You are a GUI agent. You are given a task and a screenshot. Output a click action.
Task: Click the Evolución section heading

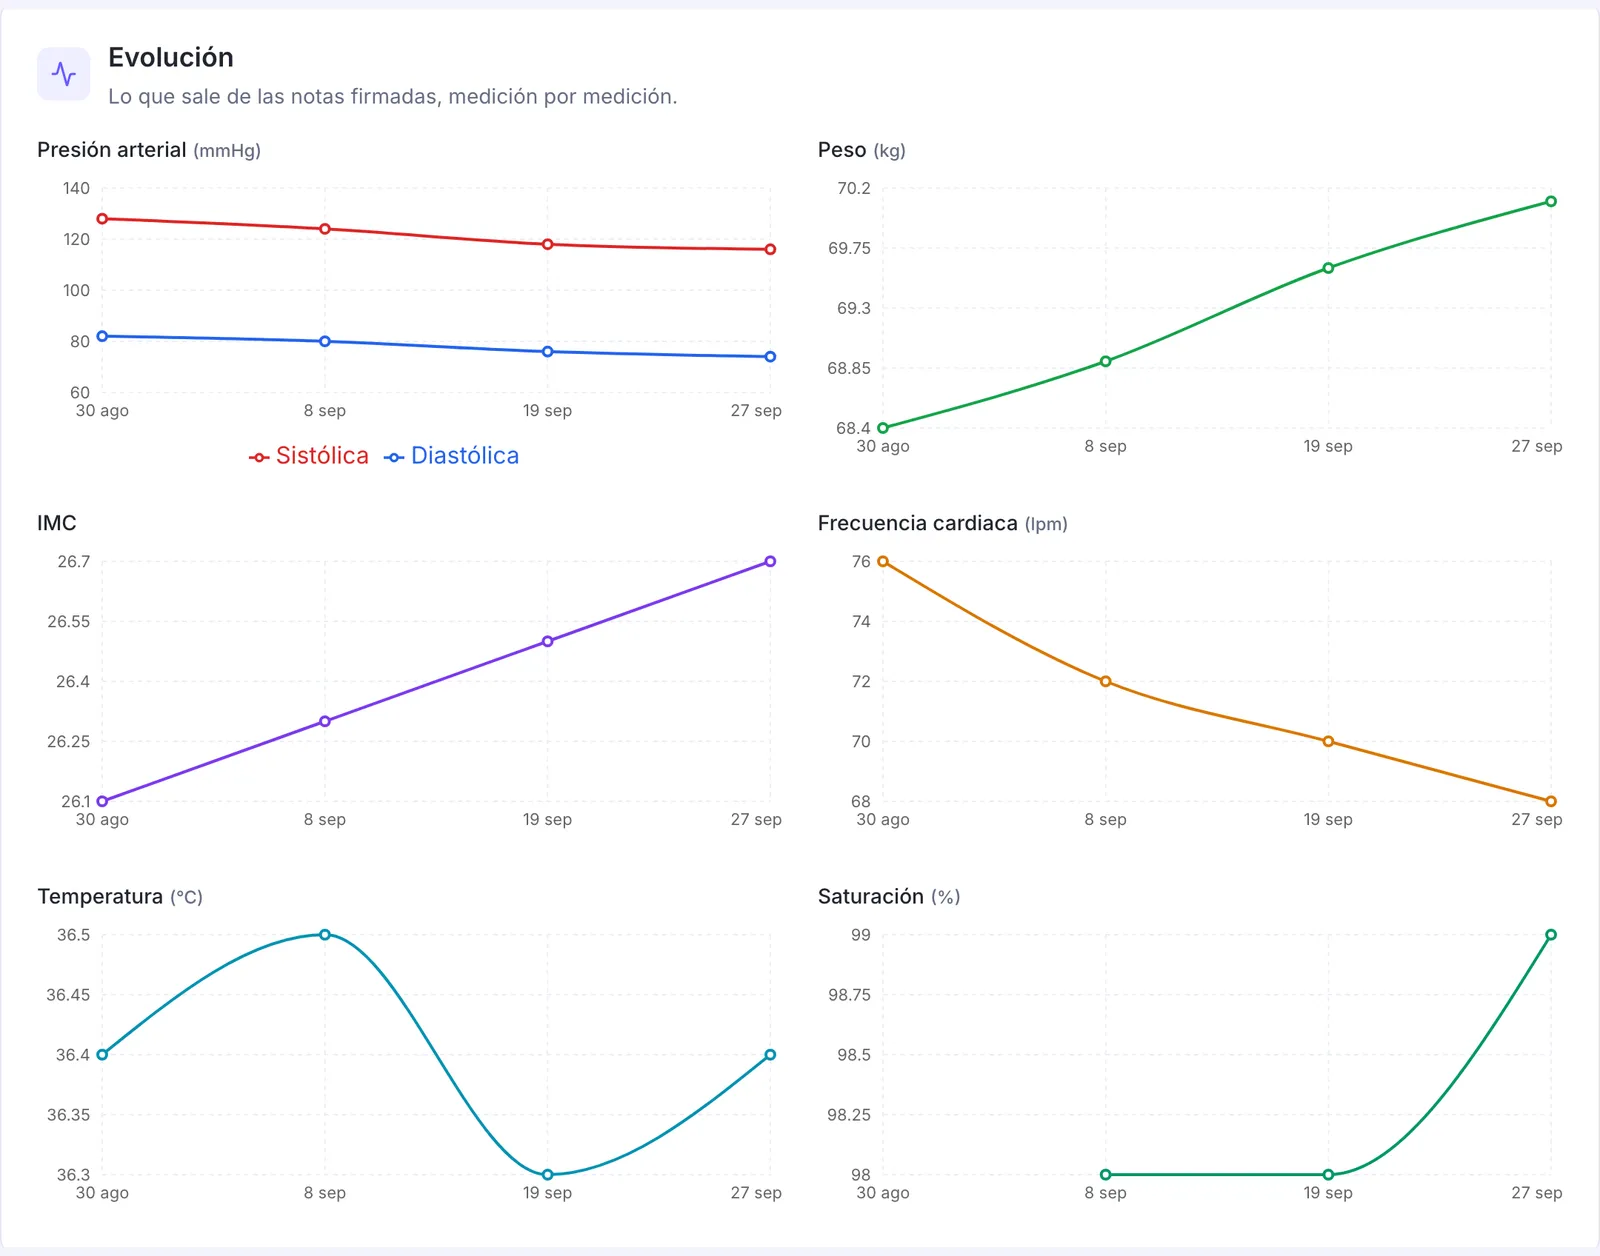coord(171,58)
